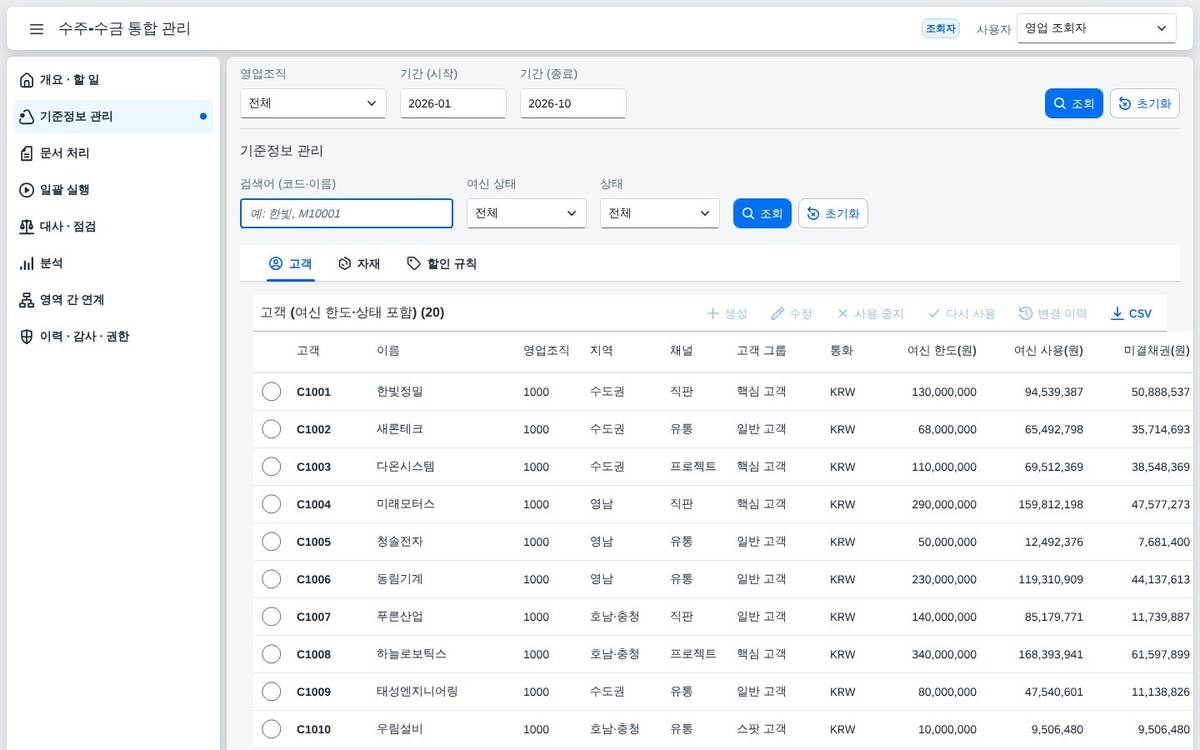Click the 사용 중지 toolbar action

pyautogui.click(x=870, y=313)
